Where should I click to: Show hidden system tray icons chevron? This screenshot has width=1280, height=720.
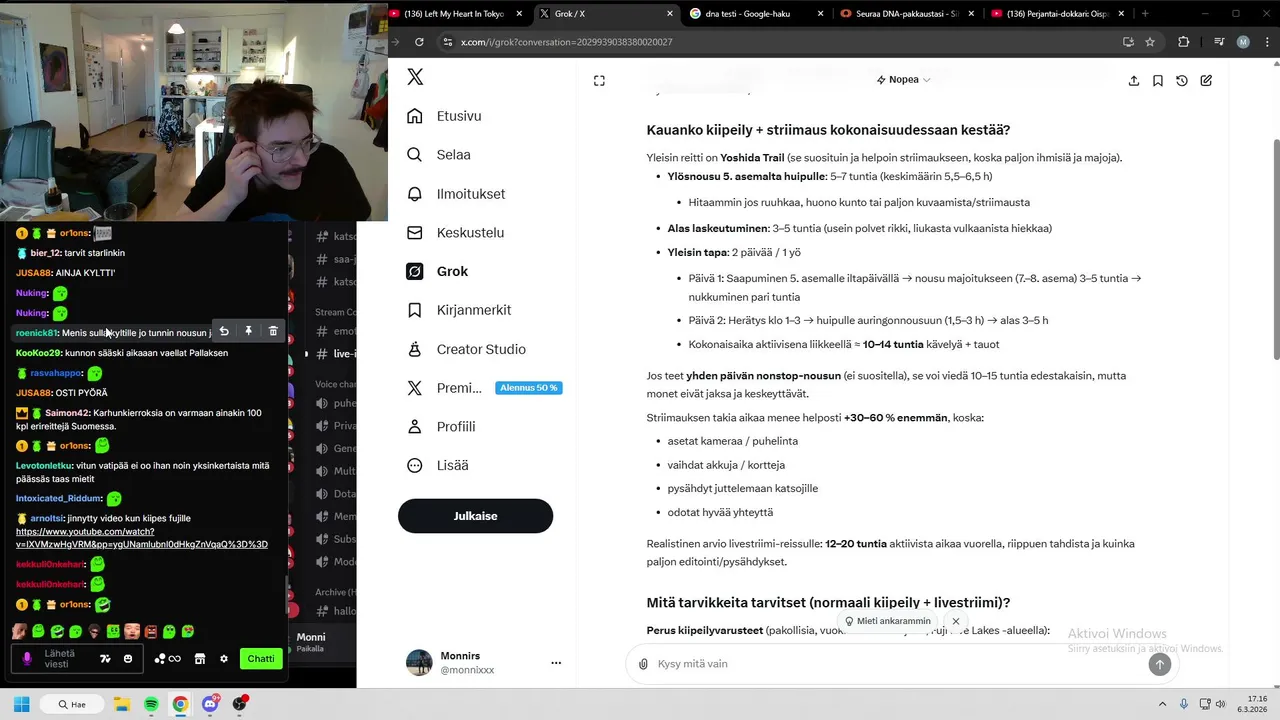(x=1162, y=704)
